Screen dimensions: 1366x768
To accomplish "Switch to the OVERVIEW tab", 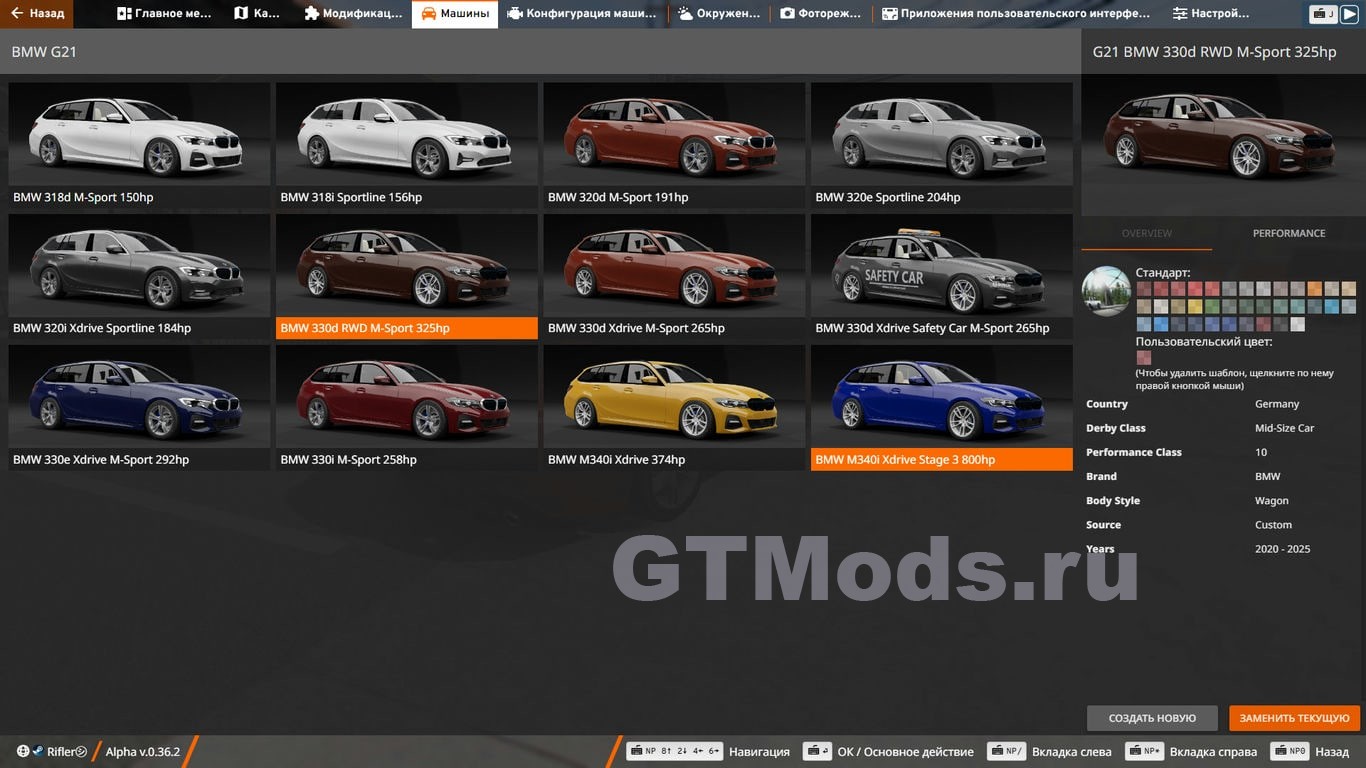I will tap(1147, 233).
